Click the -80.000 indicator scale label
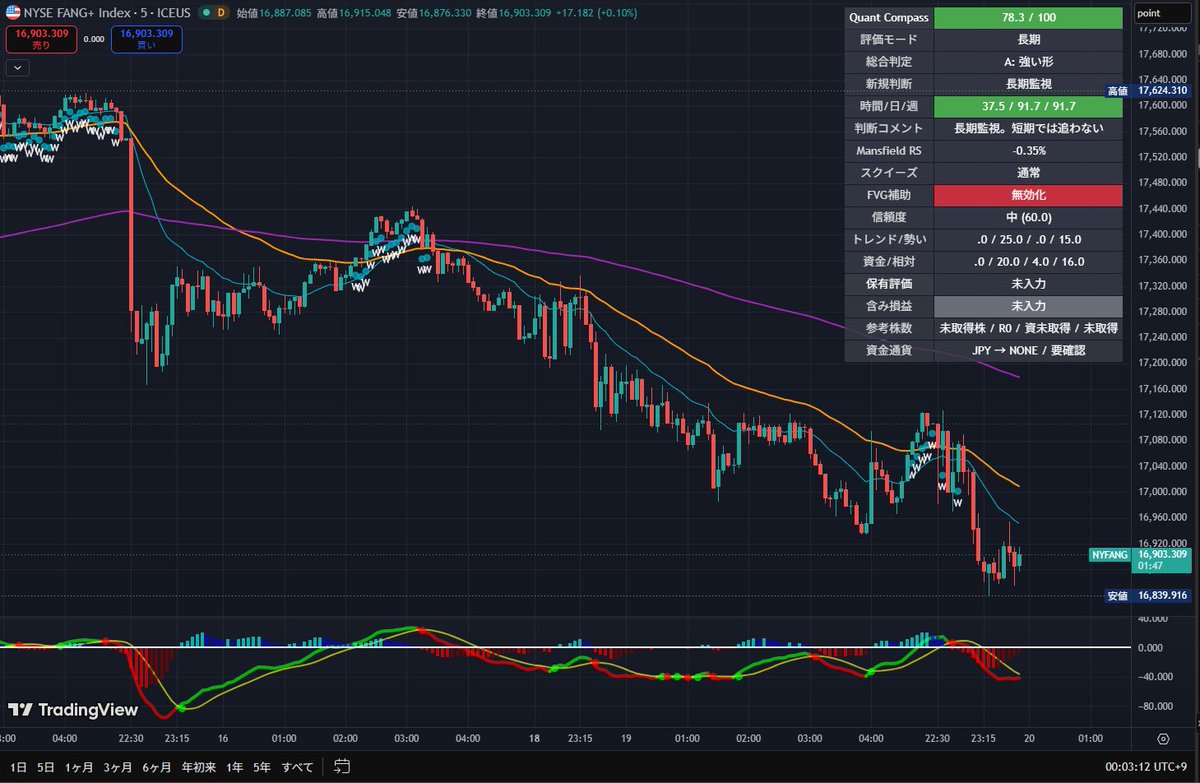The width and height of the screenshot is (1200, 783). tap(1156, 706)
